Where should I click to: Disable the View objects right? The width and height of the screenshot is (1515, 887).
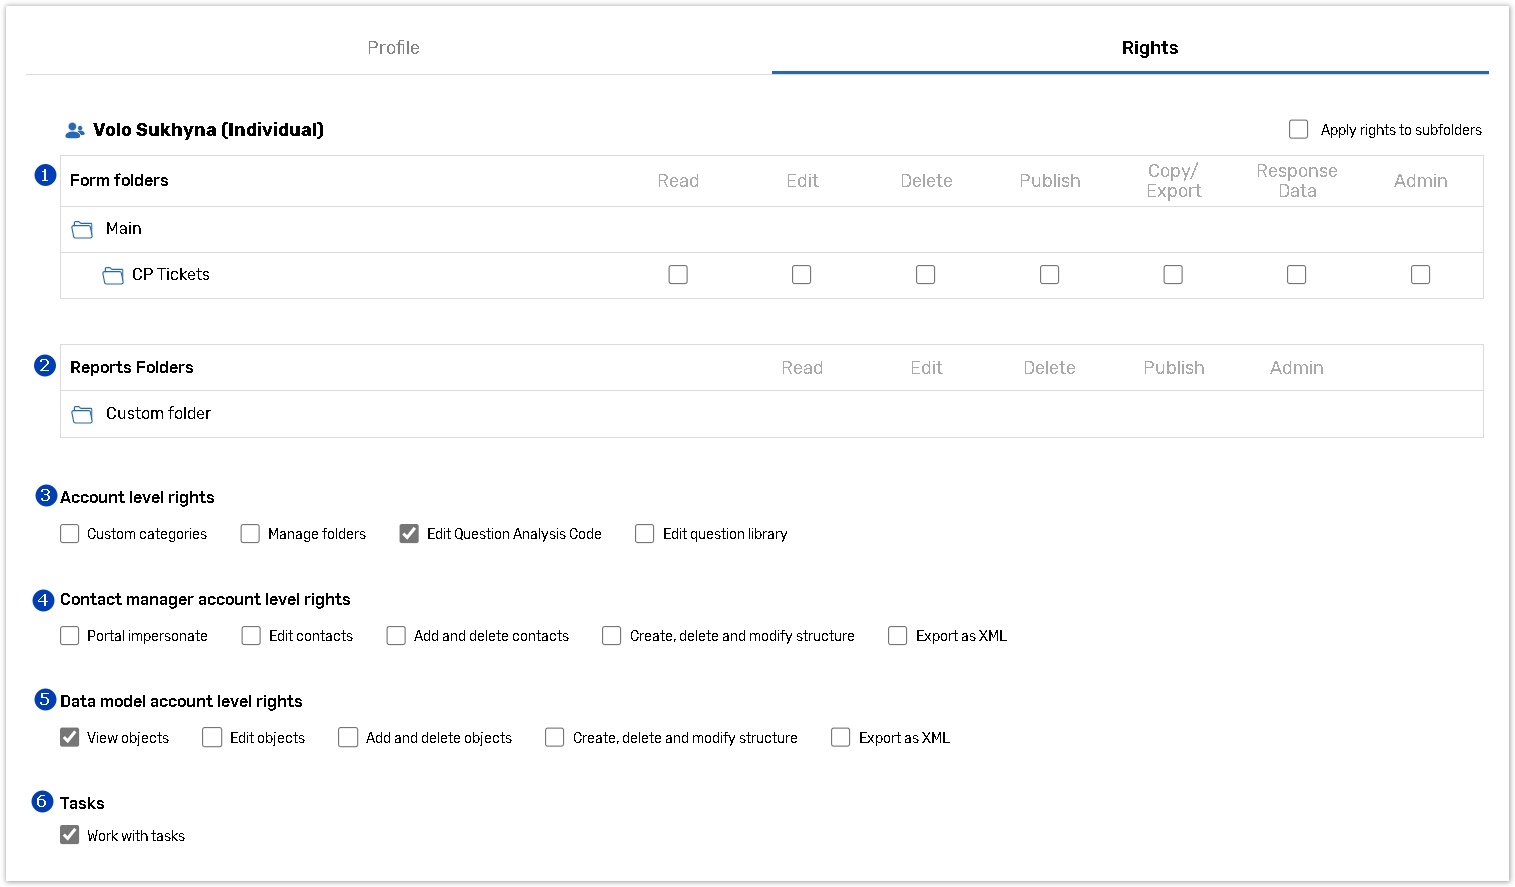[69, 737]
